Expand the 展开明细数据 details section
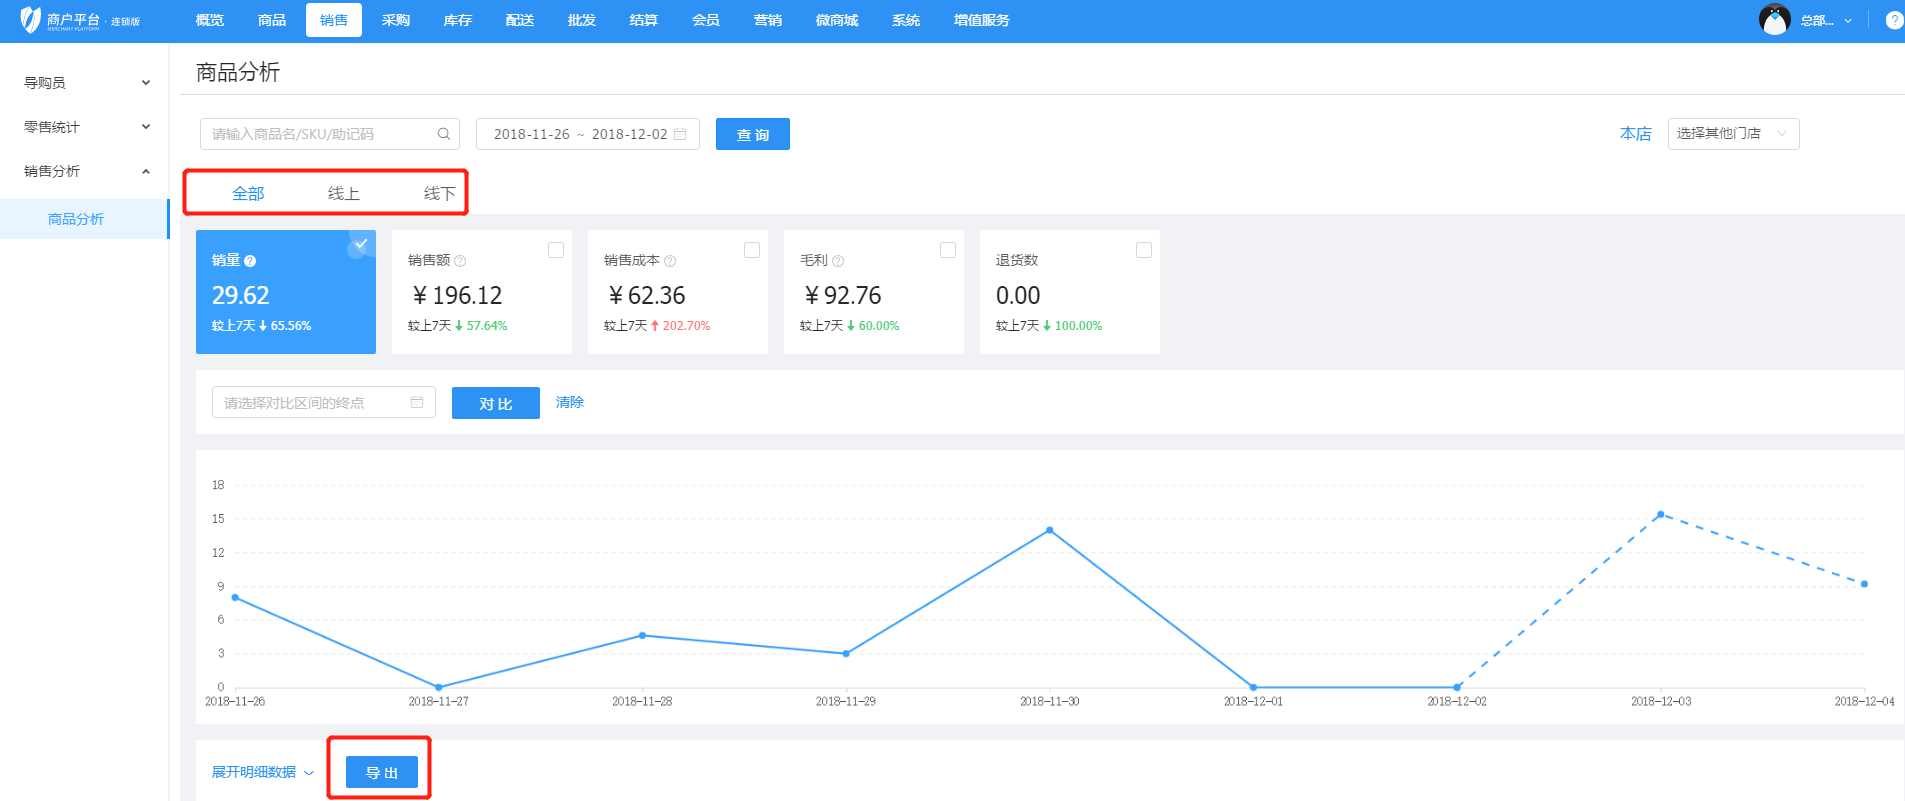This screenshot has height=801, width=1905. tap(262, 772)
